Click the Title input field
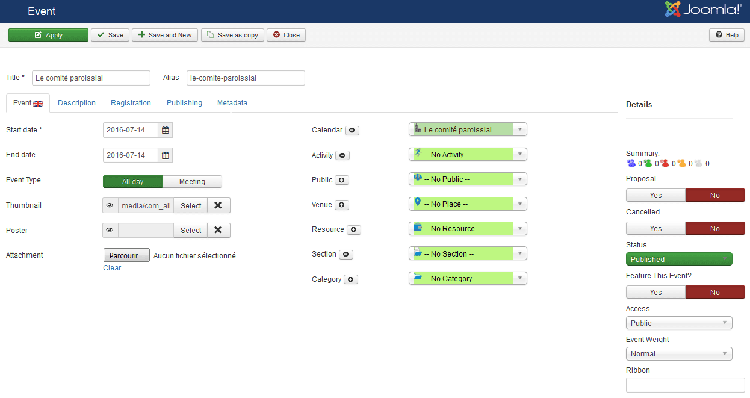The height and width of the screenshot is (398, 750). click(91, 78)
